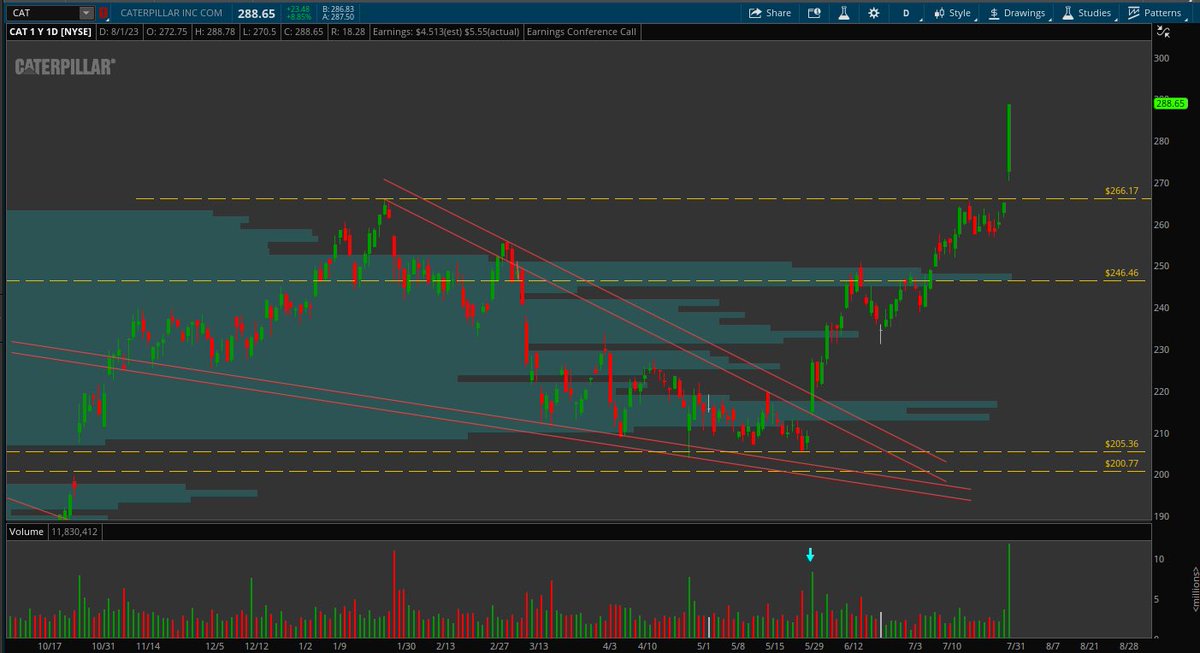Click the CAT symbol input field

[x=41, y=14]
